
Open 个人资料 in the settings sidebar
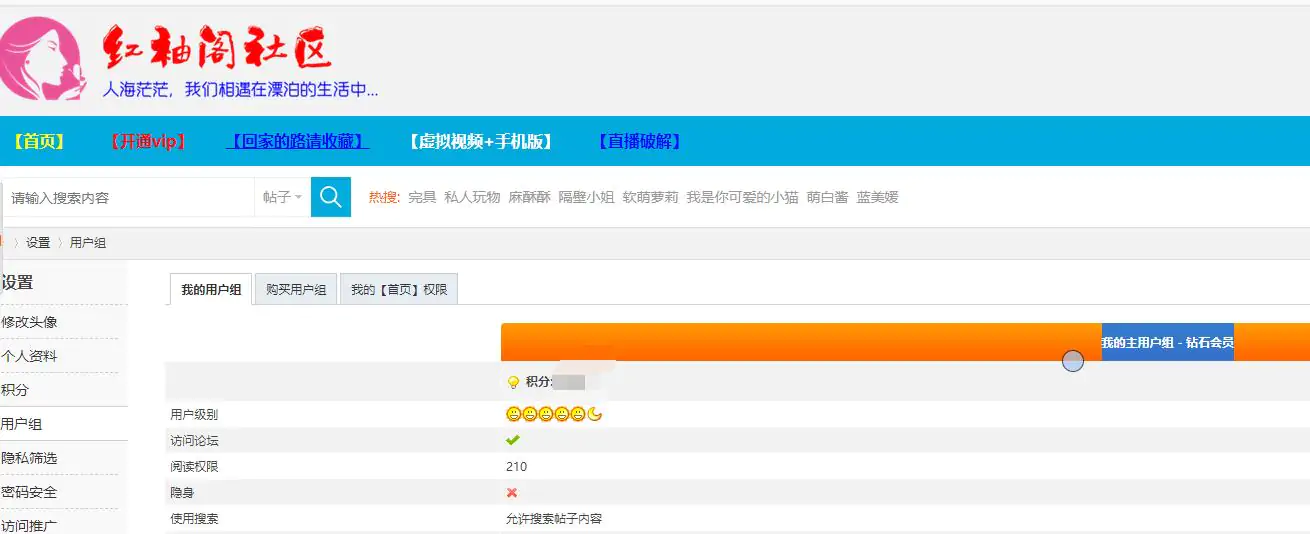(x=29, y=356)
